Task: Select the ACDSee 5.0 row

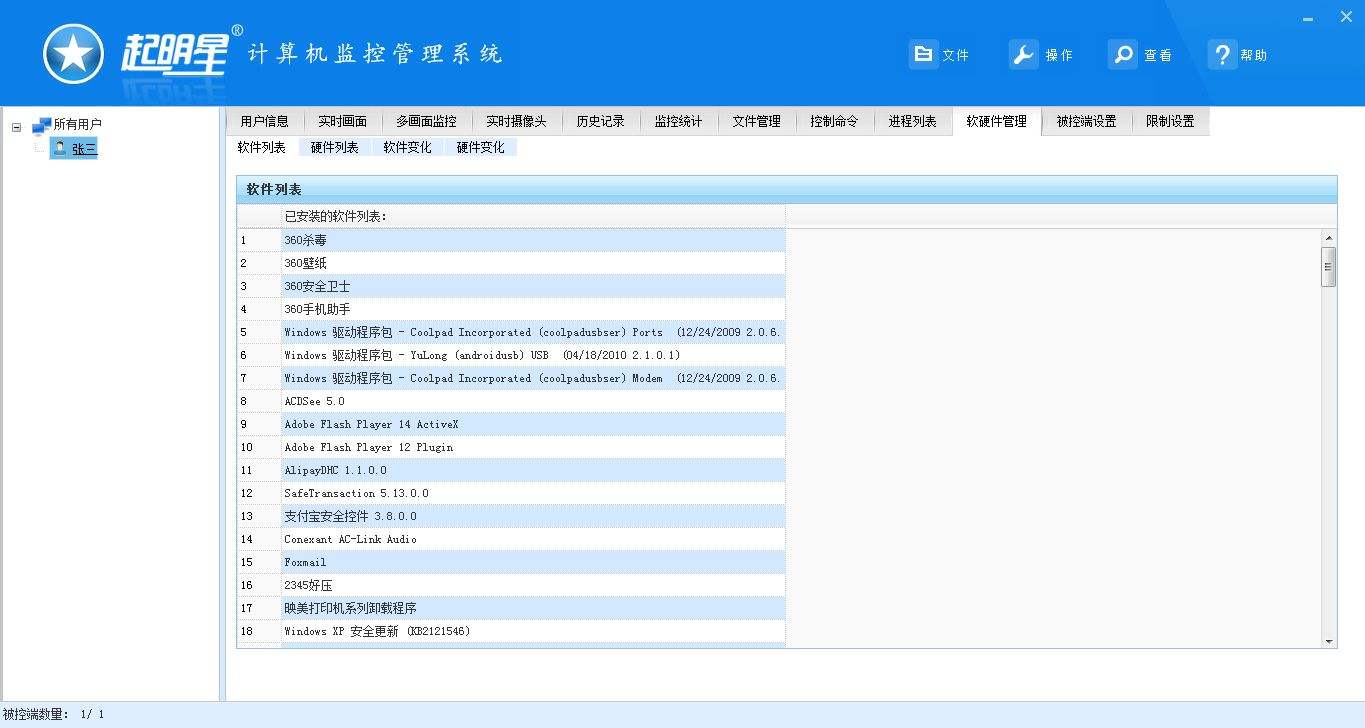Action: click(x=511, y=401)
